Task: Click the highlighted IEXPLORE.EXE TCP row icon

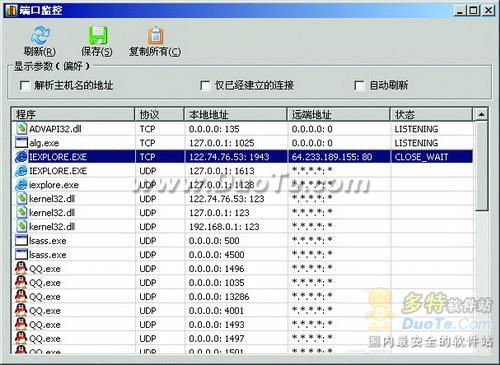Action: [21, 157]
